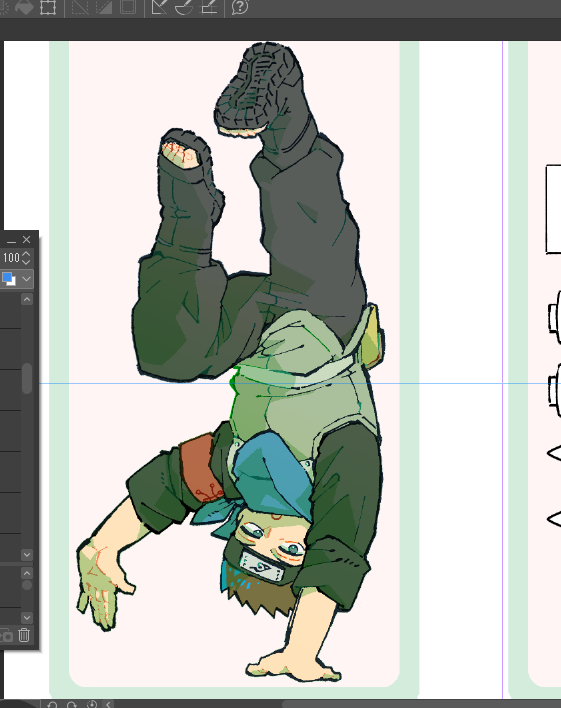Toggle Snap to Ruler icon

(x=159, y=6)
